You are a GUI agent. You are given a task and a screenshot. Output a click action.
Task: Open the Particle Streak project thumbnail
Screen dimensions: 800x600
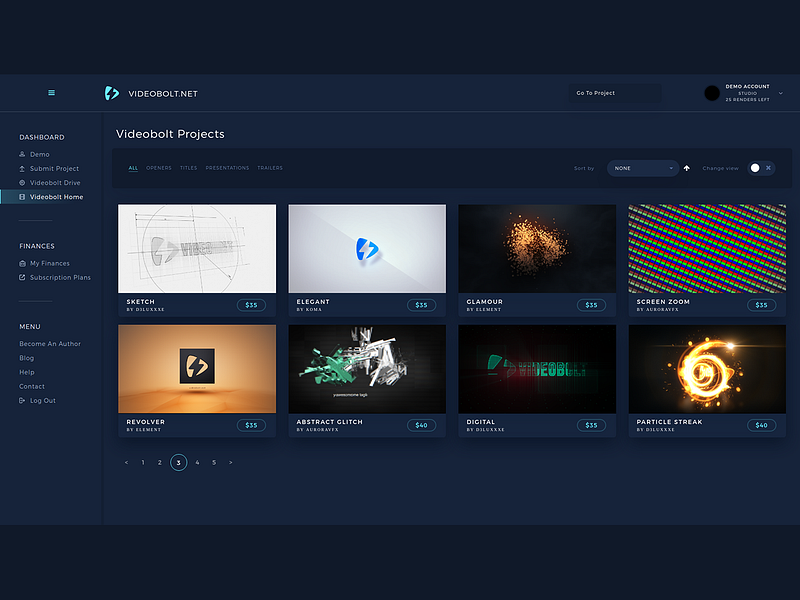click(707, 369)
